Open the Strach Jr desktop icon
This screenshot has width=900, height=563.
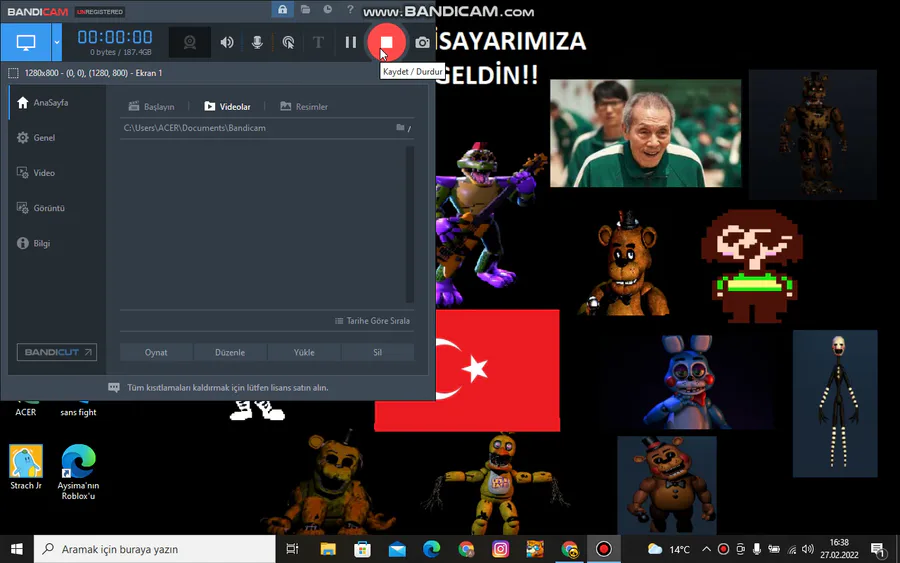pos(26,468)
